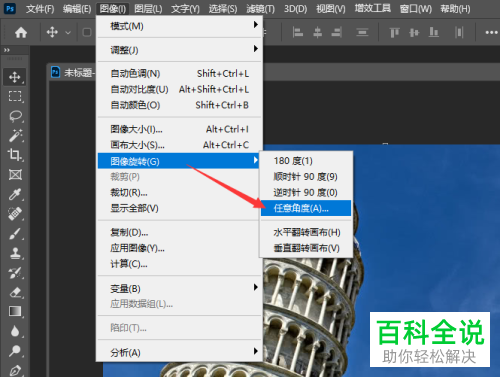Click the Photoshop Ps logo

tap(10, 8)
